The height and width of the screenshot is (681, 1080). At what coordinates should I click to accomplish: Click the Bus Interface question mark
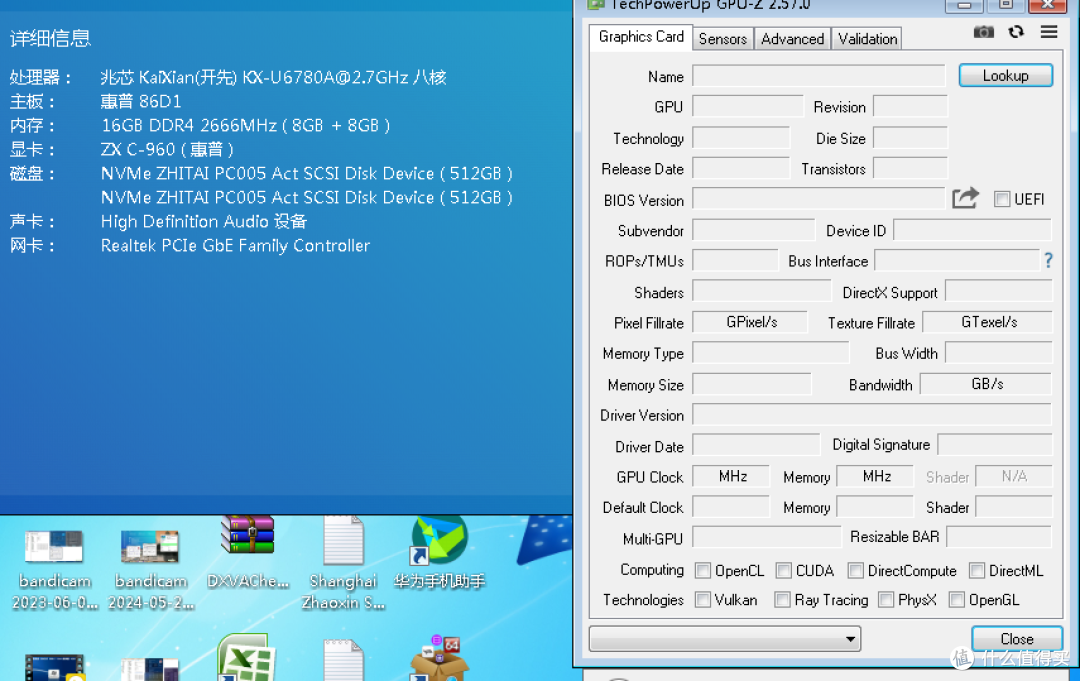tap(1048, 260)
